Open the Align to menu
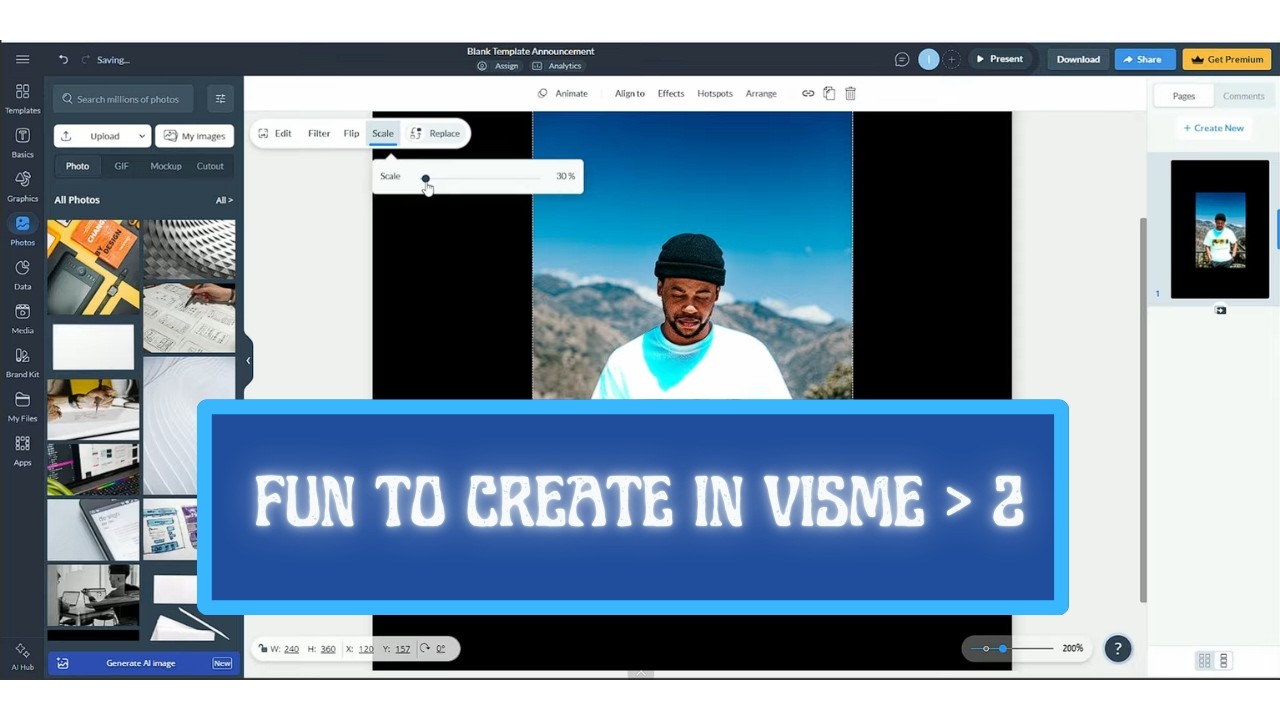The image size is (1280, 720). point(630,93)
